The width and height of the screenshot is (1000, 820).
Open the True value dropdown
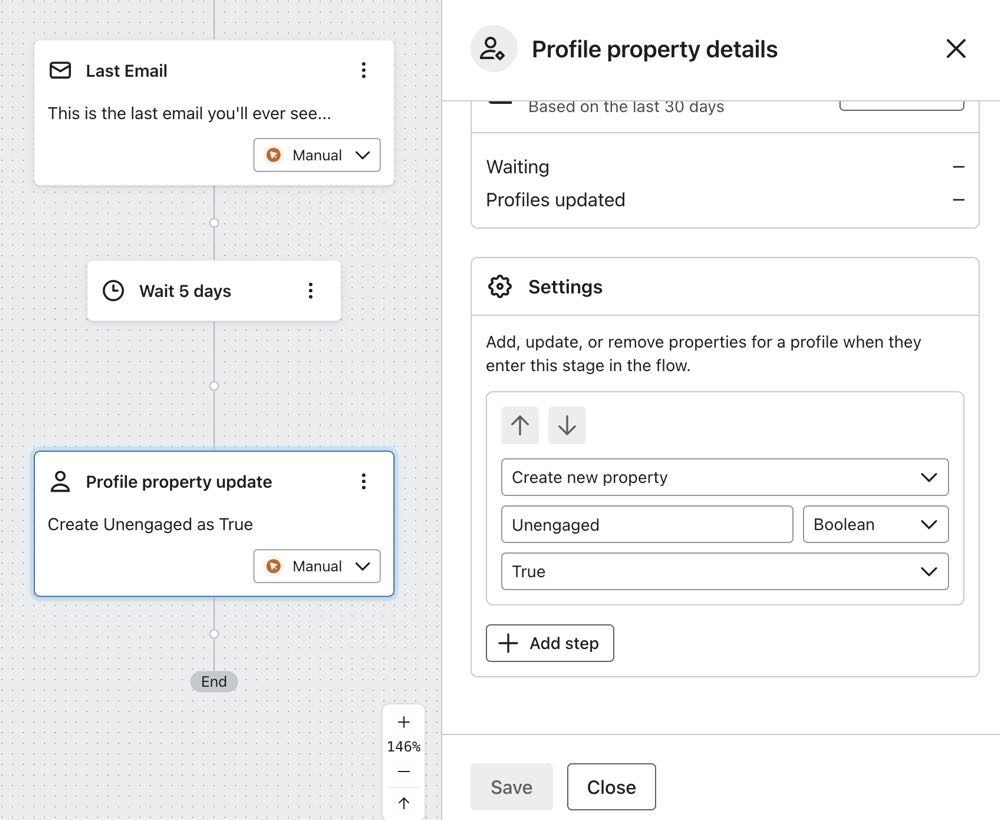[724, 571]
